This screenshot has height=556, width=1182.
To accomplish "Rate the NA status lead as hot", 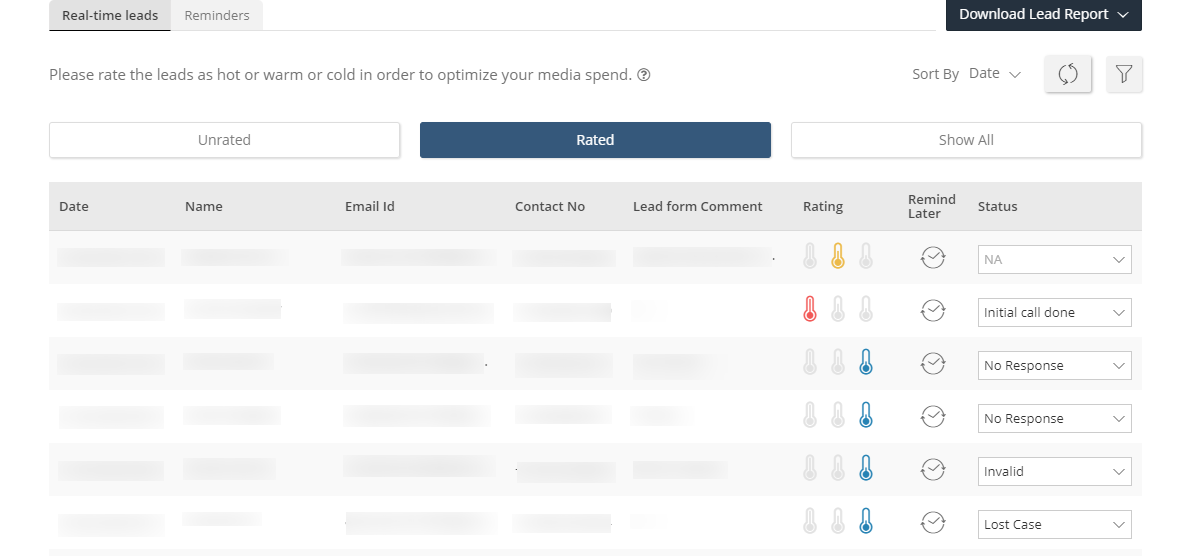I will (810, 256).
